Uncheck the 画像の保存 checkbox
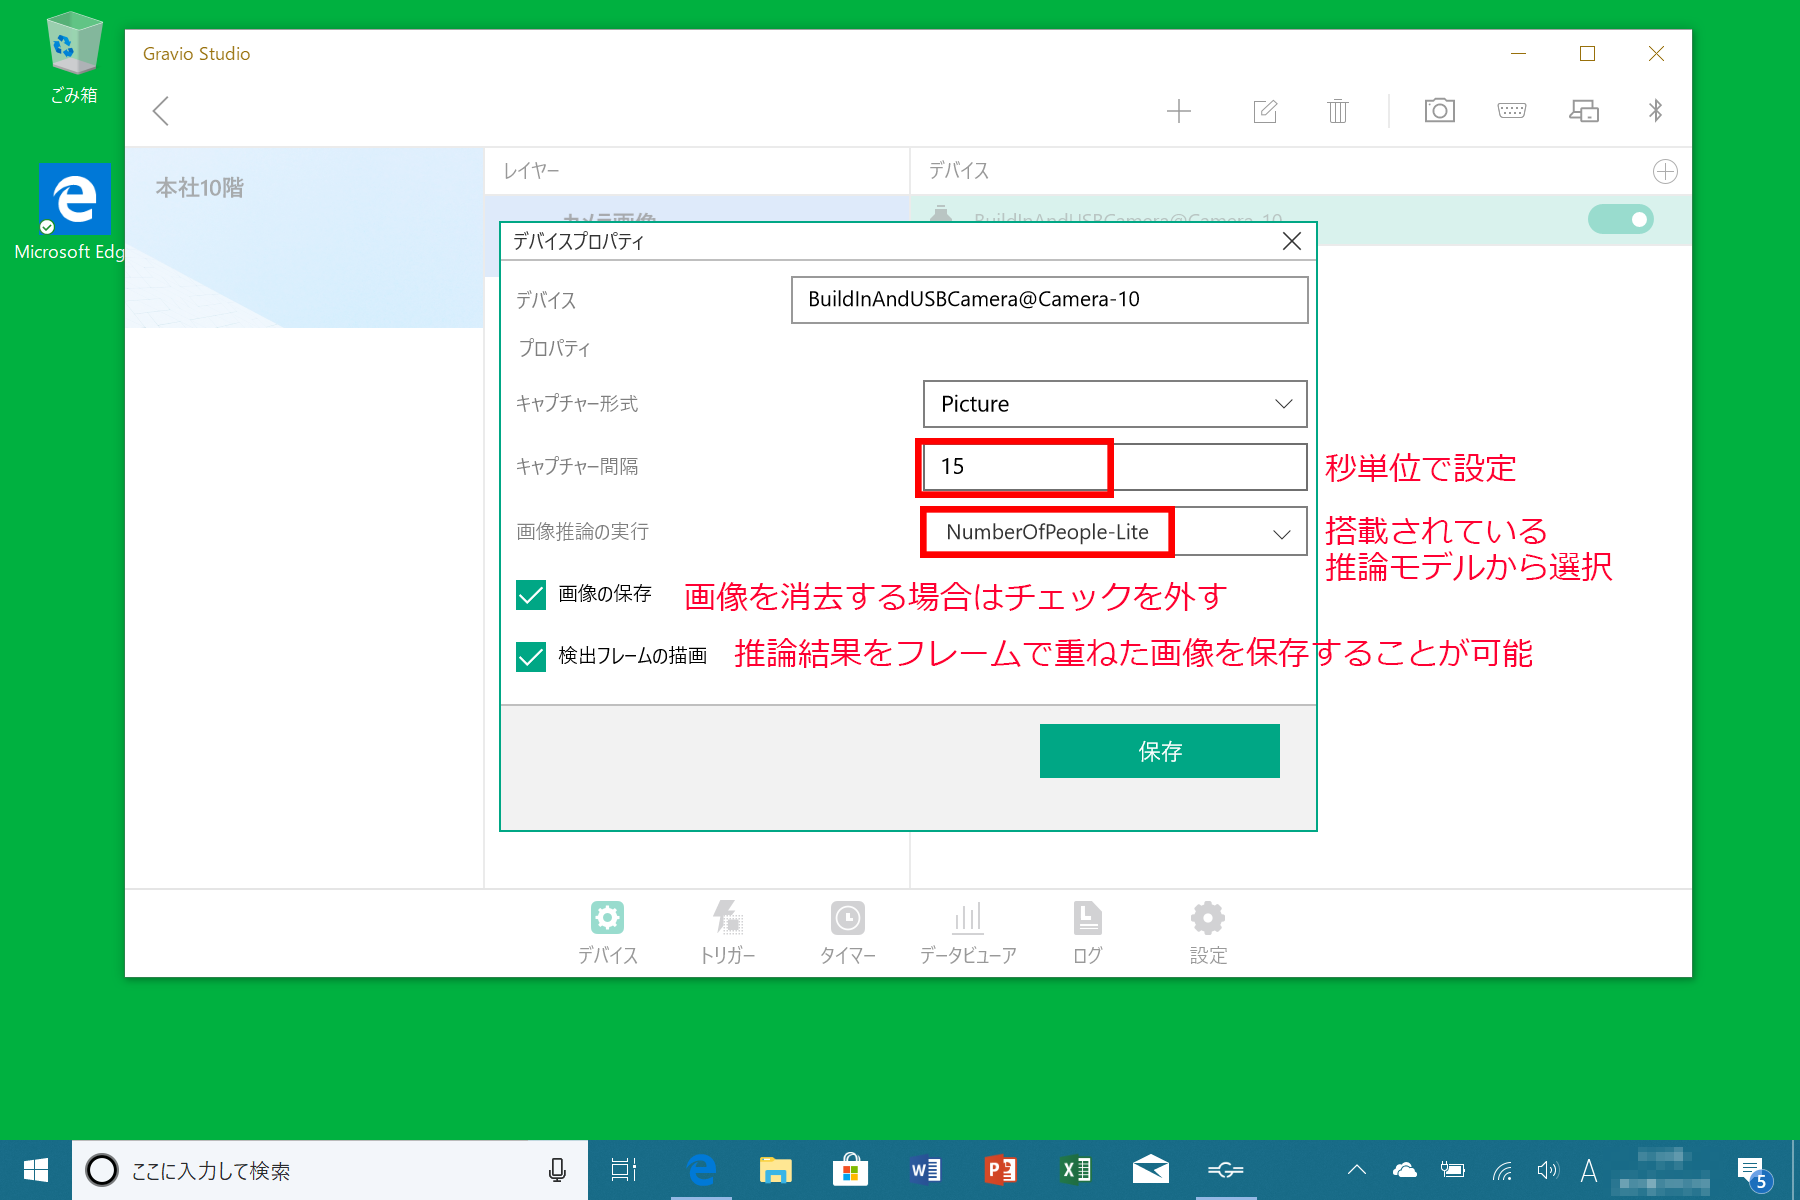The height and width of the screenshot is (1200, 1800). pos(531,595)
